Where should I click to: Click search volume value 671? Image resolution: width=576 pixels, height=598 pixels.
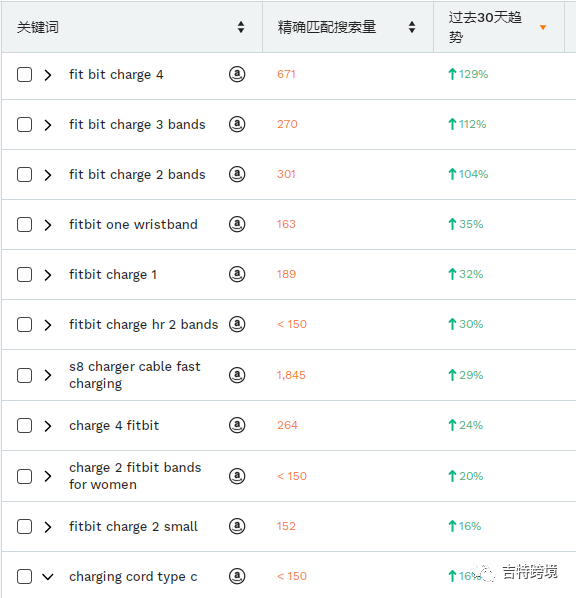click(x=286, y=74)
